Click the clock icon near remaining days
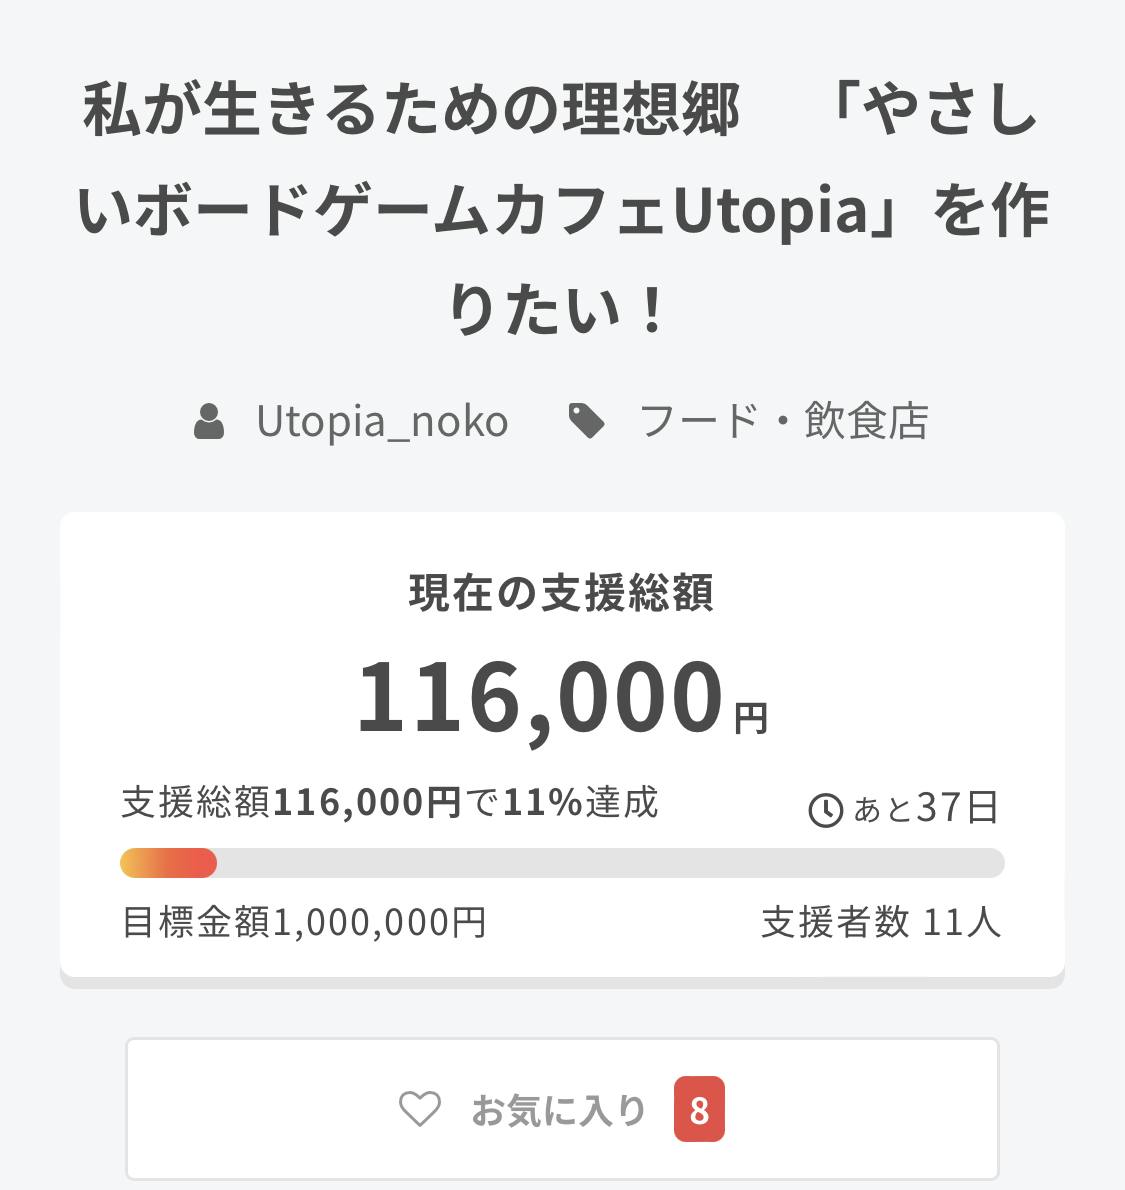The image size is (1125, 1190). tap(825, 809)
